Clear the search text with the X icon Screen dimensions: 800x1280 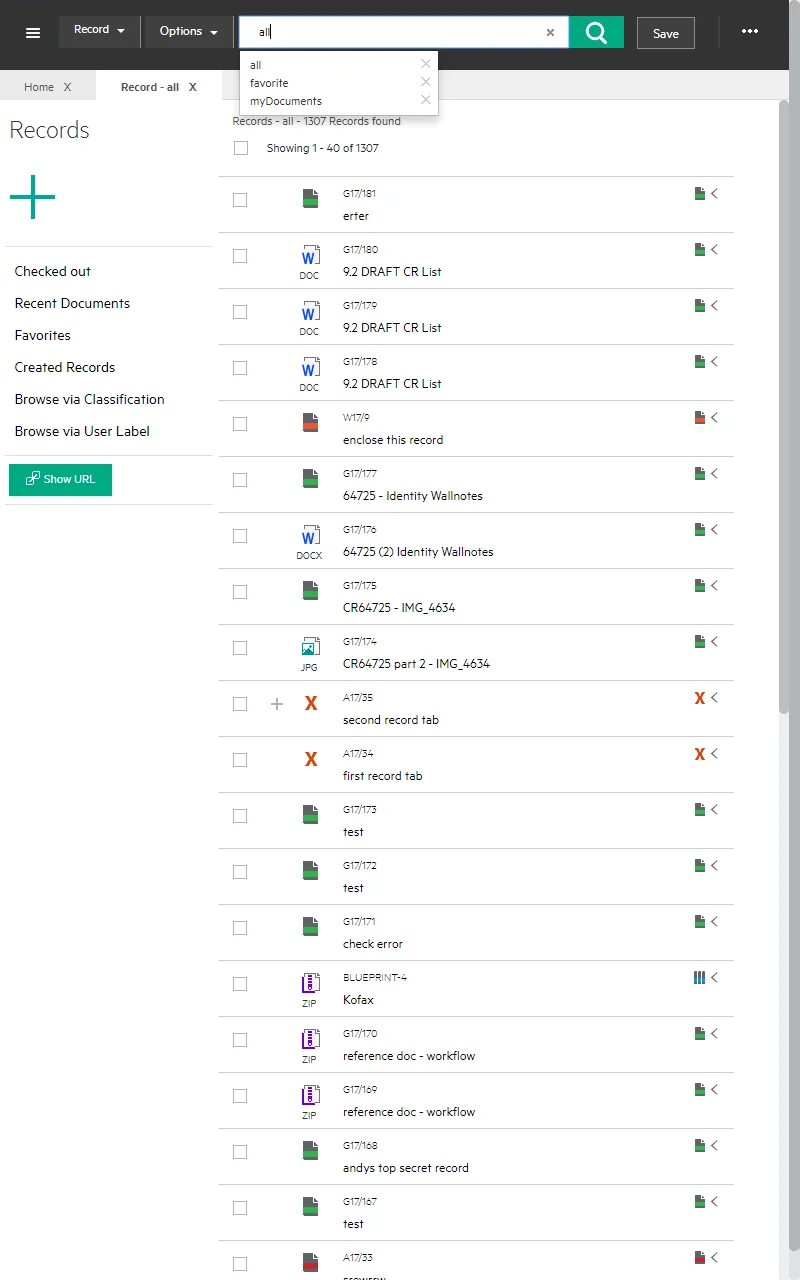click(x=550, y=32)
